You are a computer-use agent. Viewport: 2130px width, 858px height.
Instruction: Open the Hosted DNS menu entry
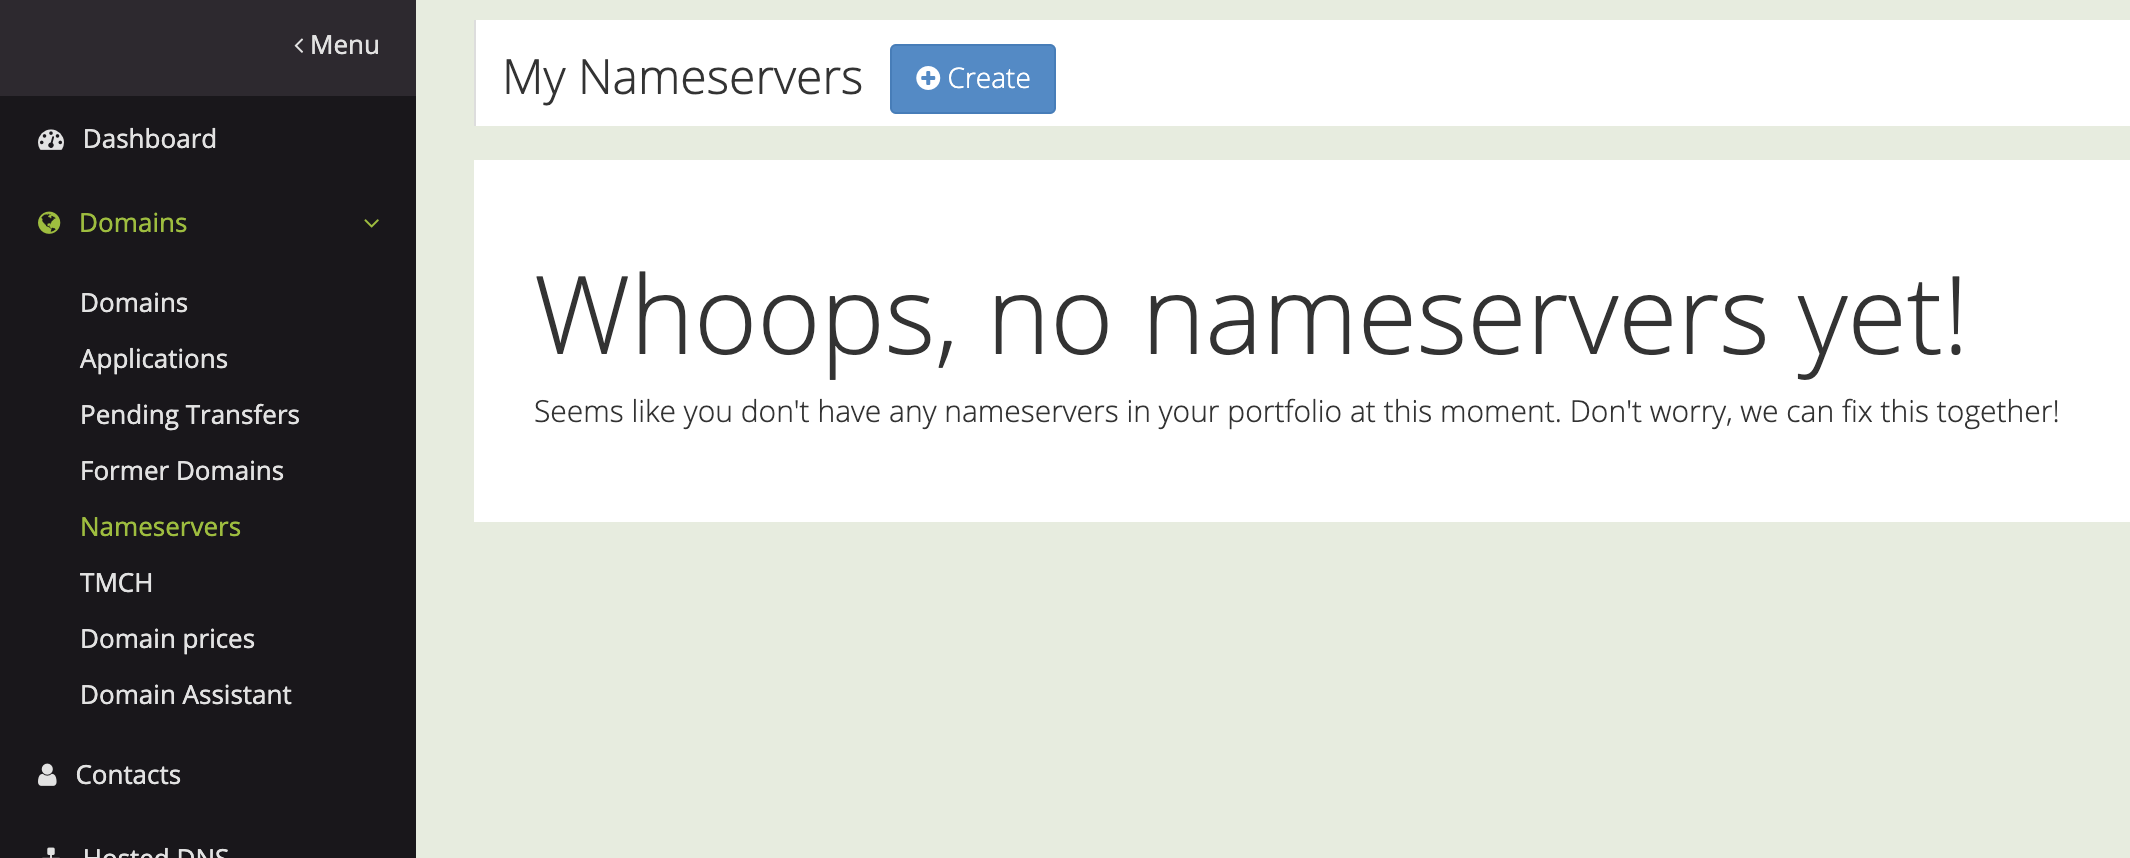coord(156,851)
